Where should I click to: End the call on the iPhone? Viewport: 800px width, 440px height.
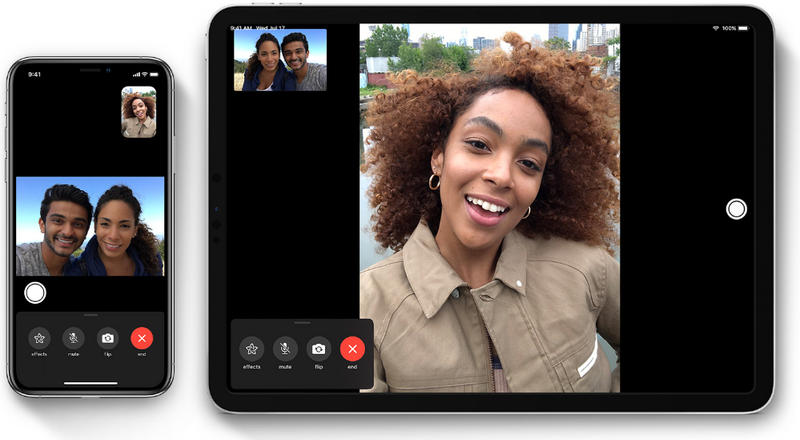(x=142, y=338)
